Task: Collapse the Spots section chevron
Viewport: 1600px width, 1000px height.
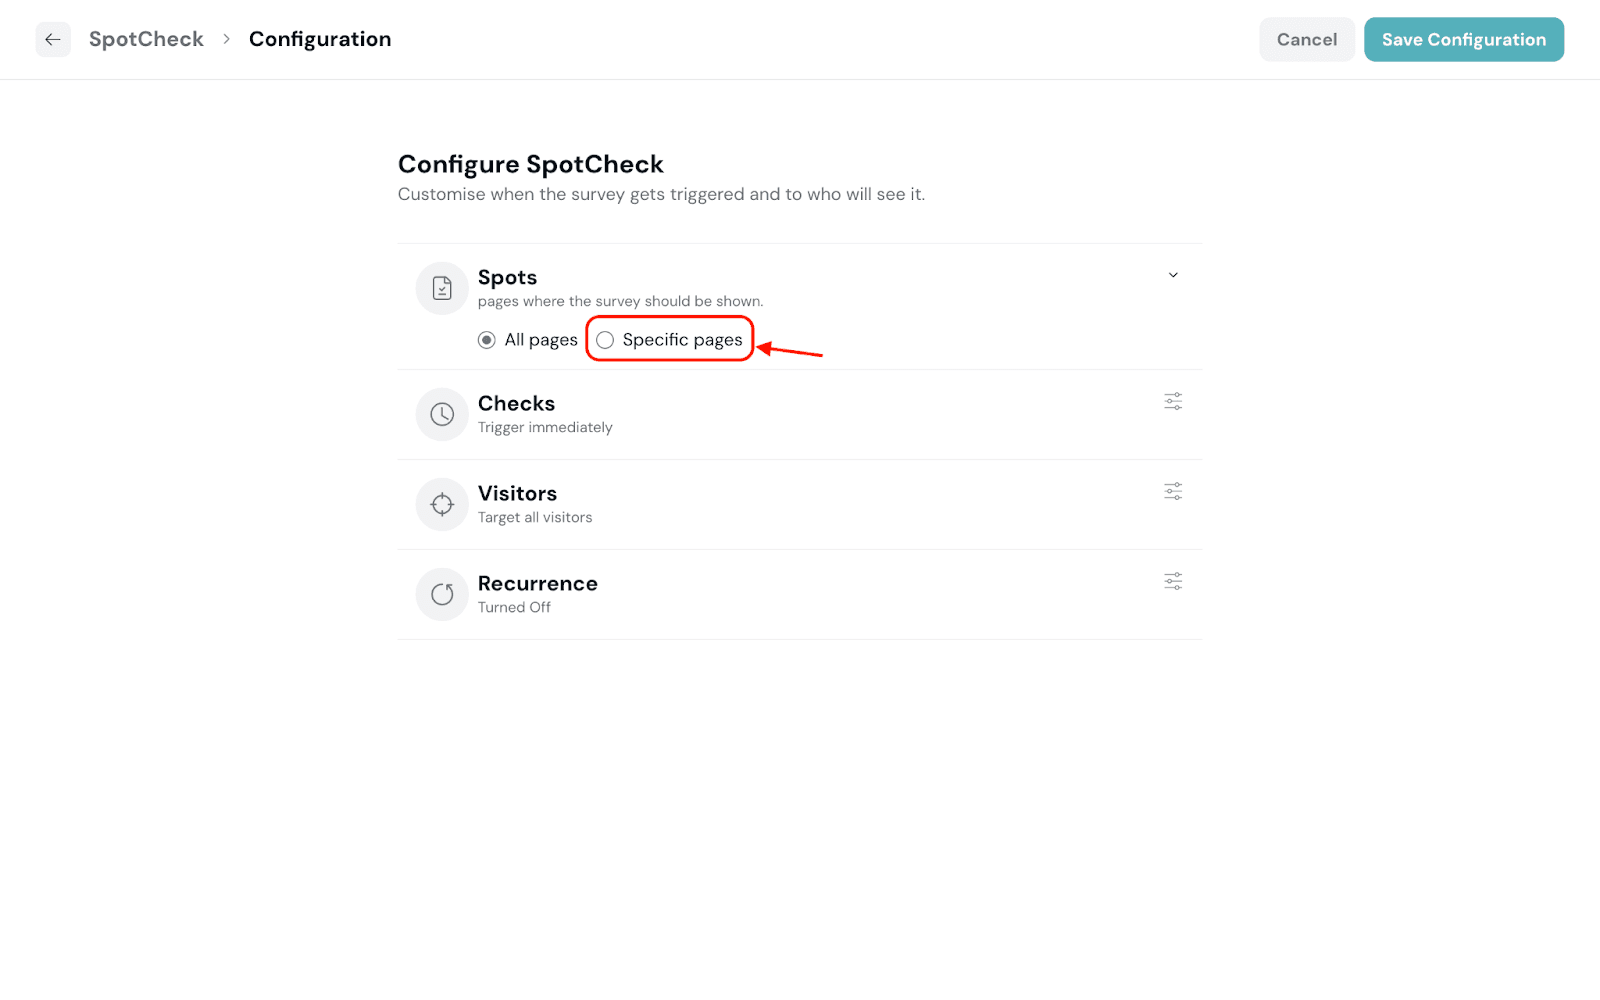Action: 1173,275
